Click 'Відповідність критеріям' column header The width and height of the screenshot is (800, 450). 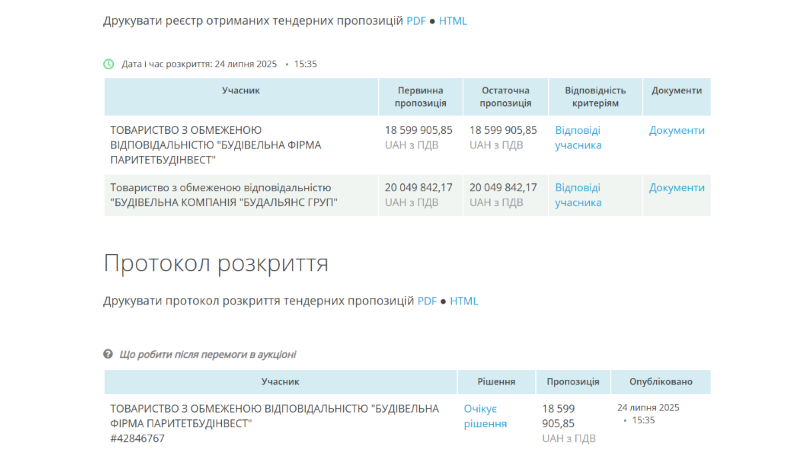597,97
